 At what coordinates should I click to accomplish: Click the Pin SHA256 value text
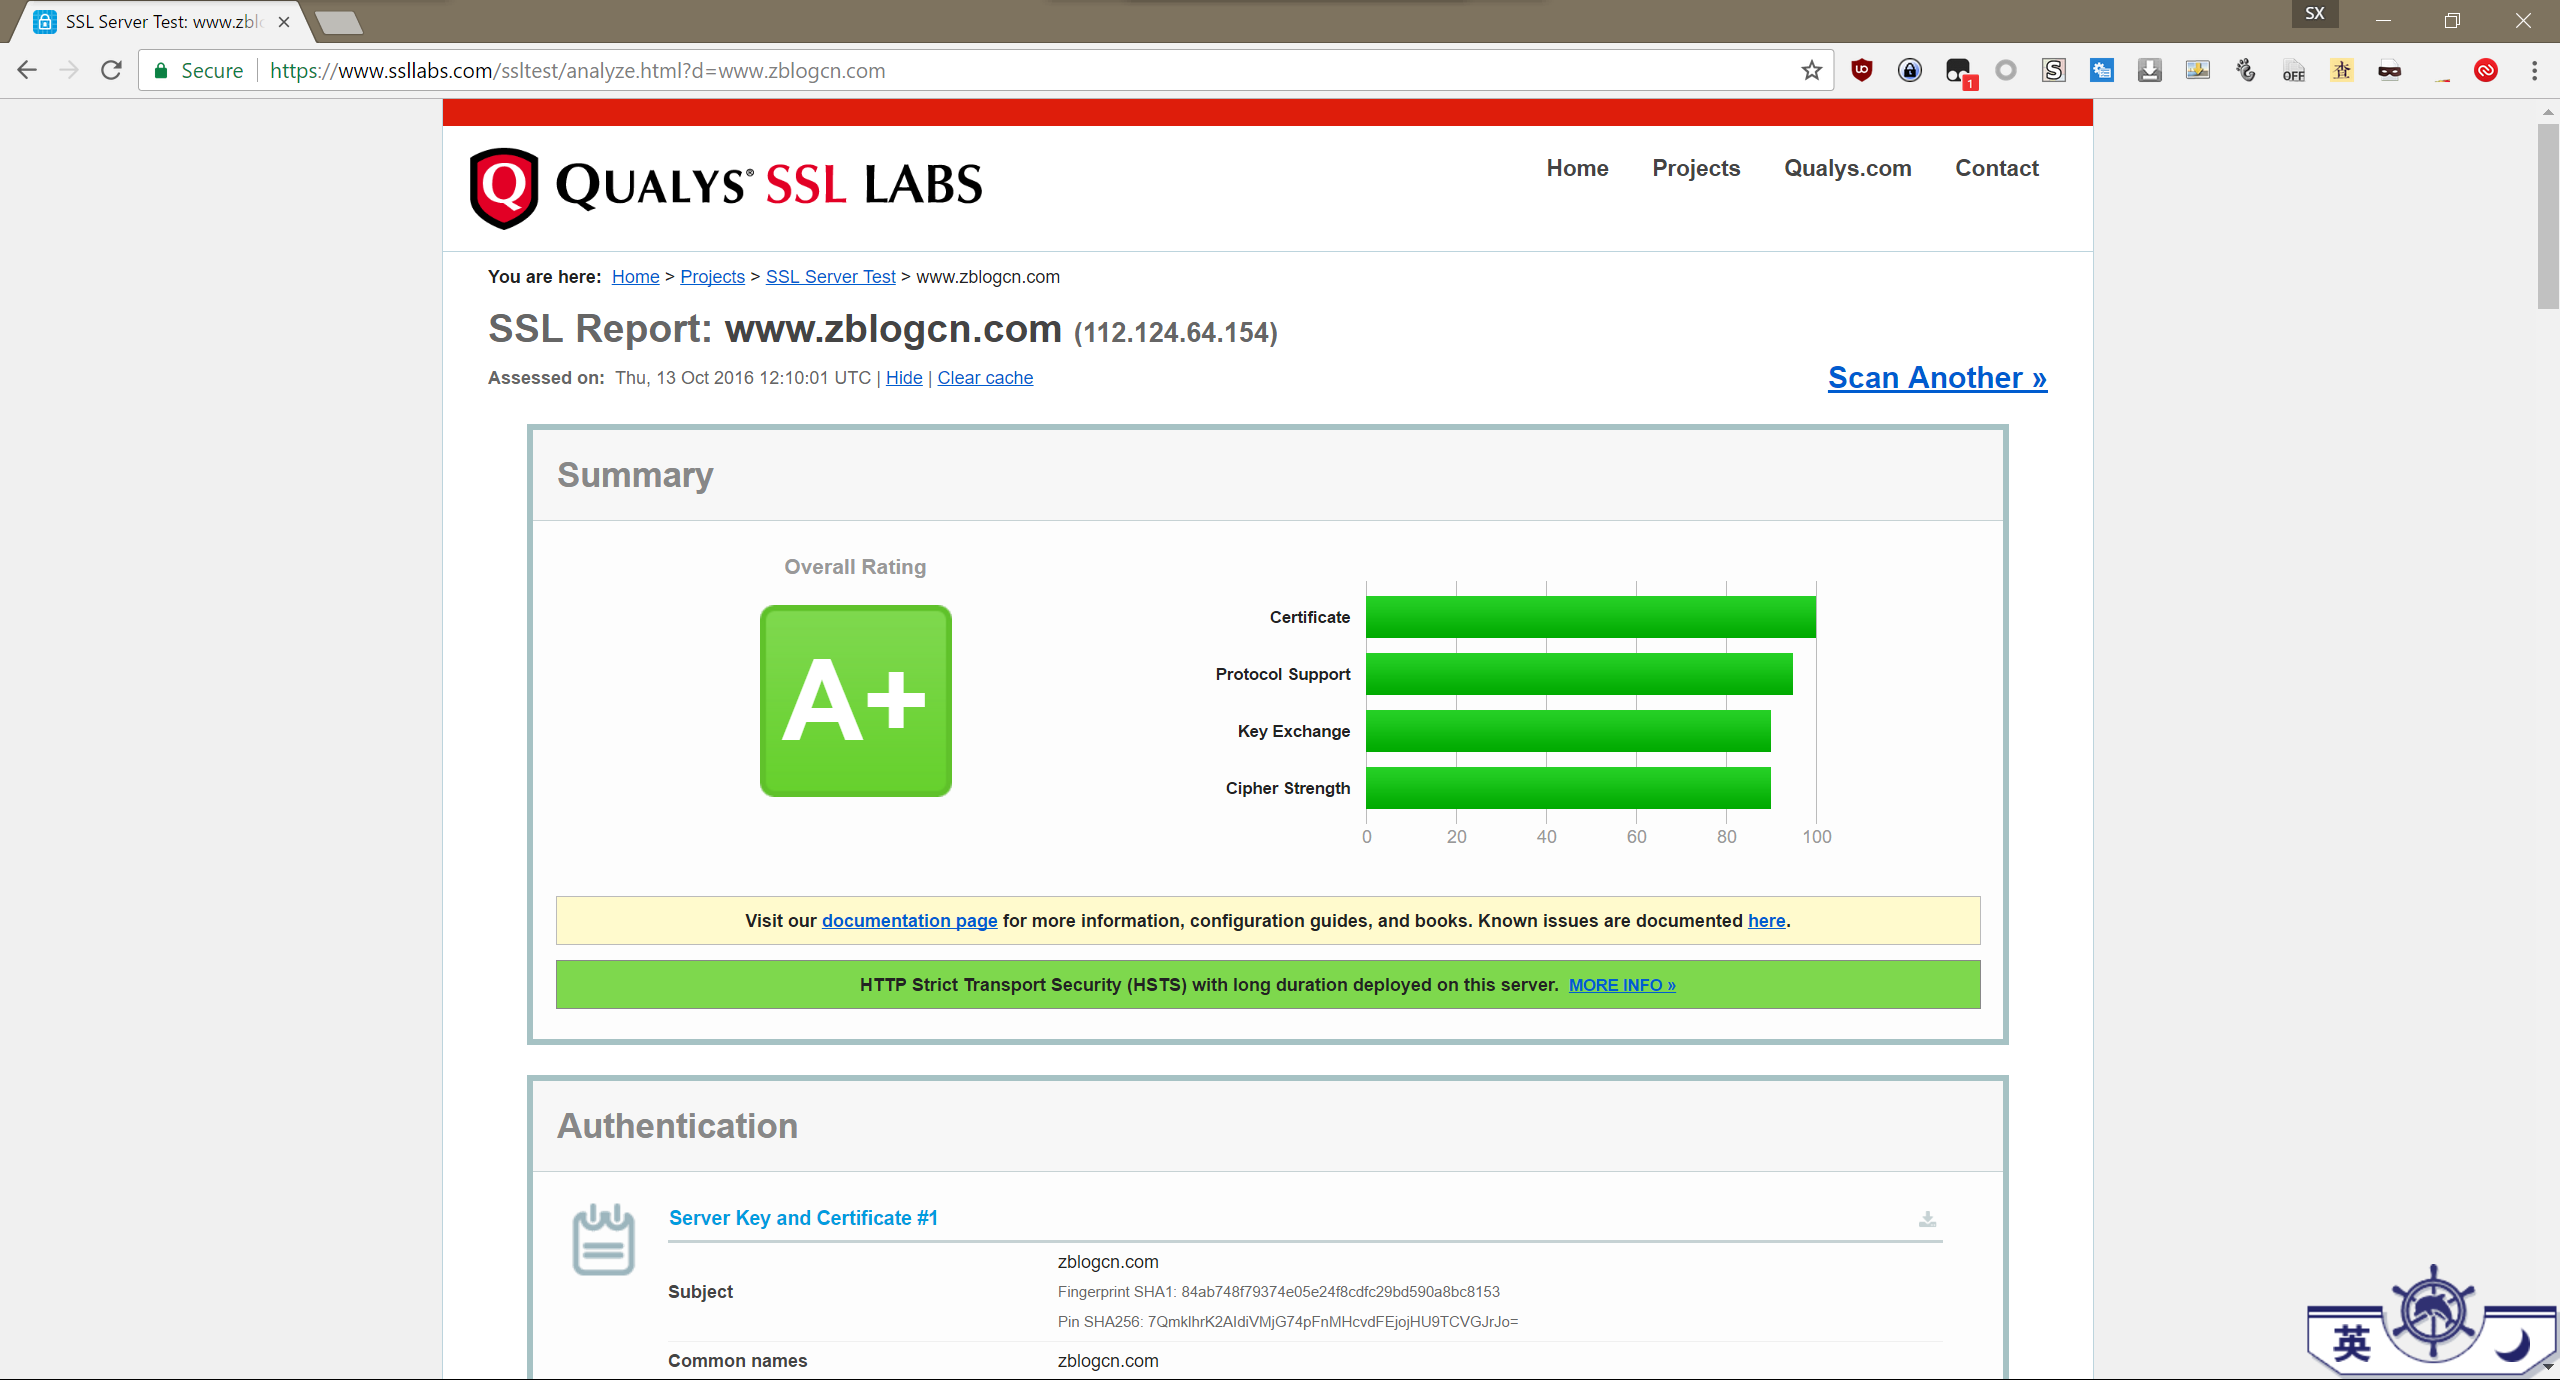(x=1333, y=1322)
